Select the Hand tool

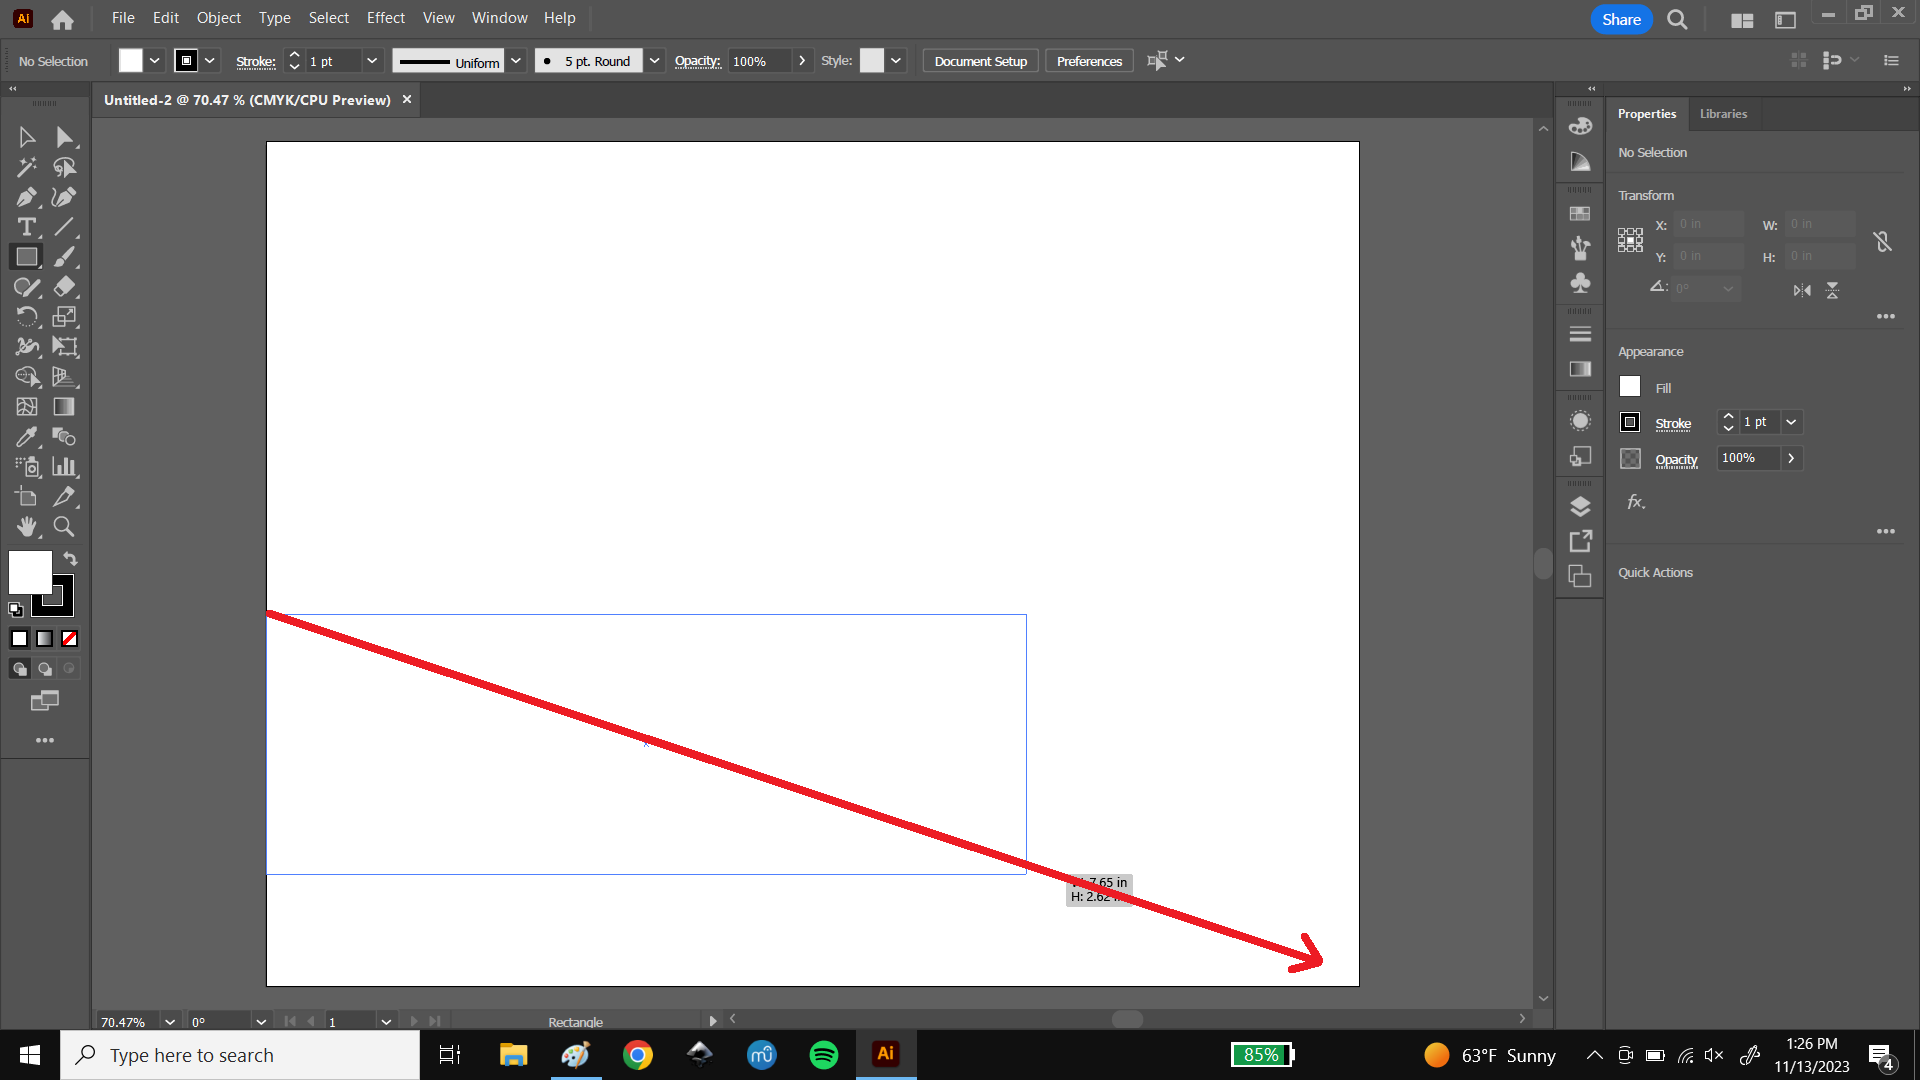click(27, 527)
